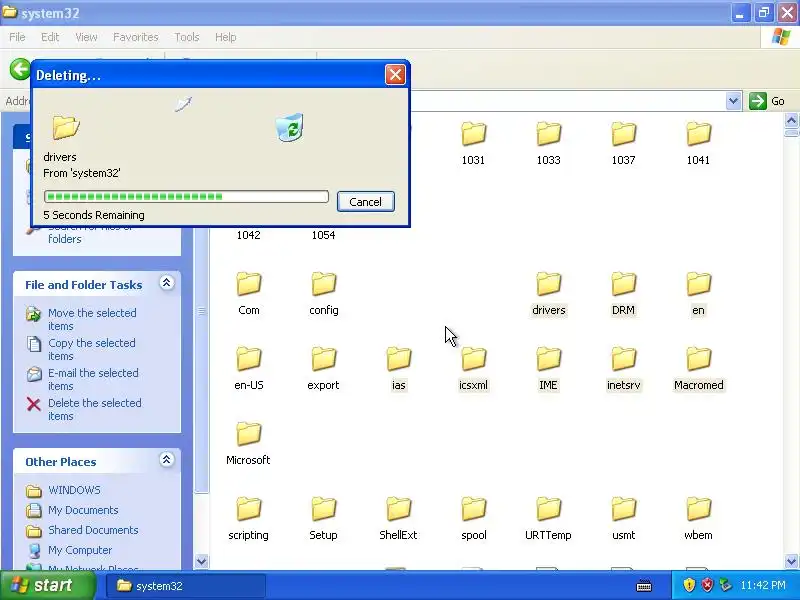Select the 1054 folder label
800x600 pixels.
[323, 235]
